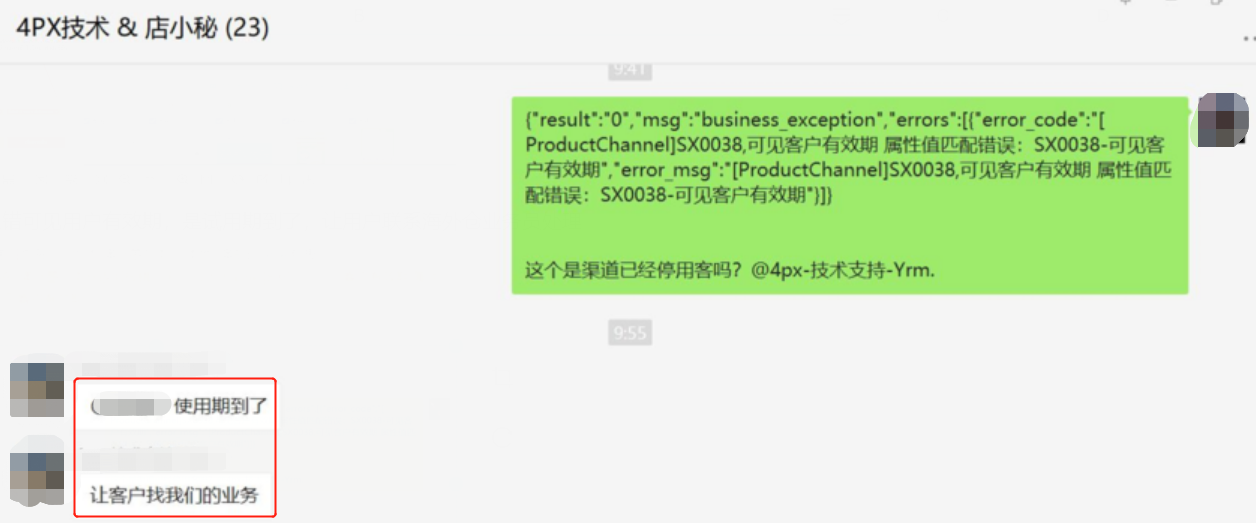The width and height of the screenshot is (1256, 523).
Task: Click the (23) member count in title
Action: pos(245,28)
